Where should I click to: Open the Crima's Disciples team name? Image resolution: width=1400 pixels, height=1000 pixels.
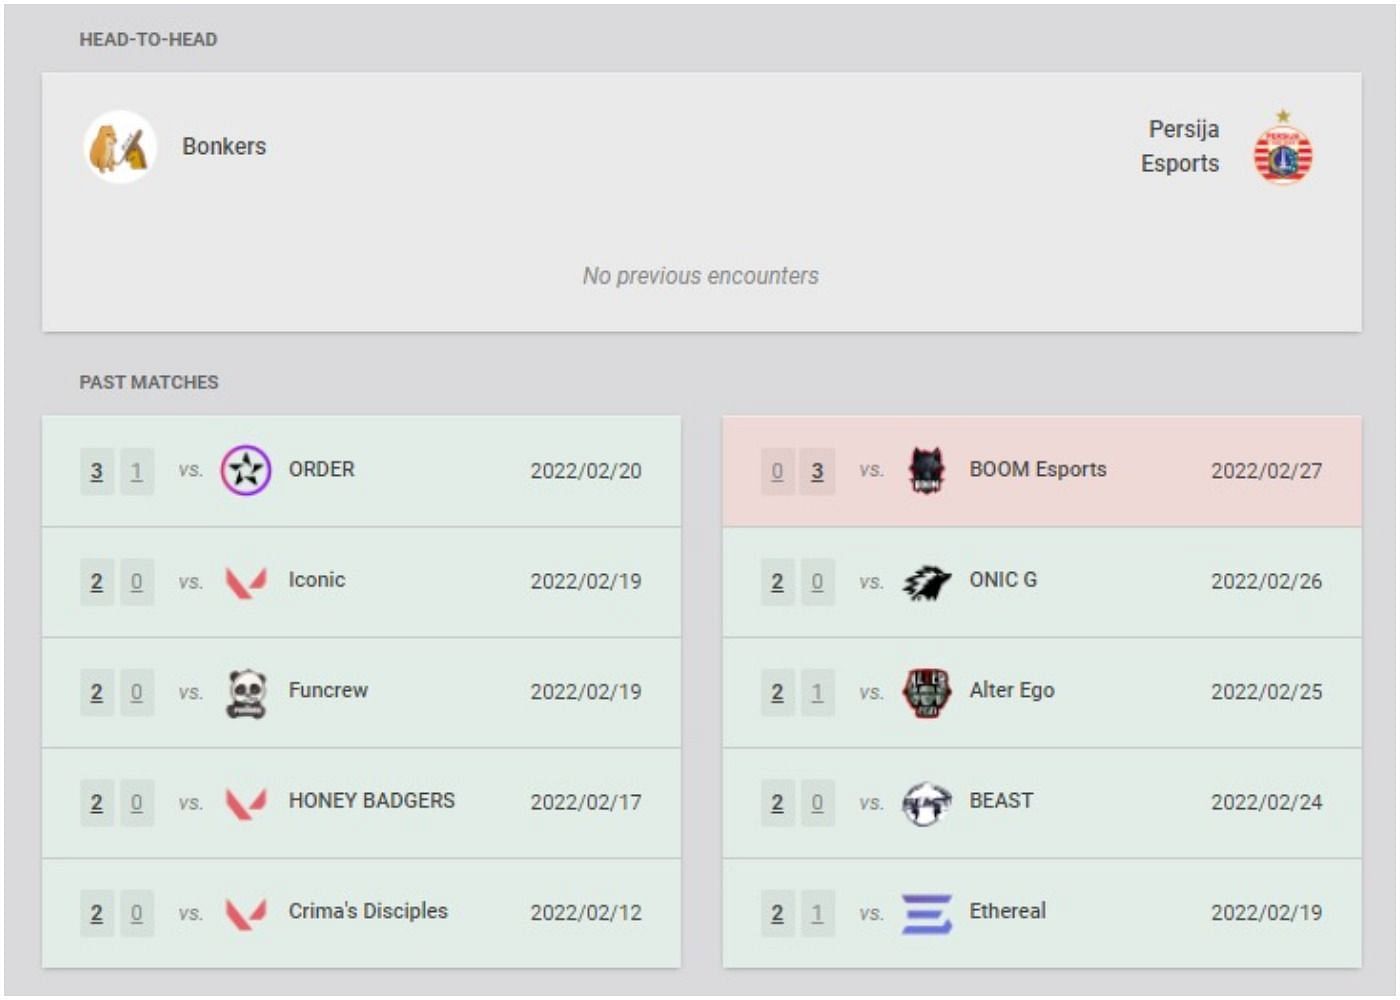point(368,911)
